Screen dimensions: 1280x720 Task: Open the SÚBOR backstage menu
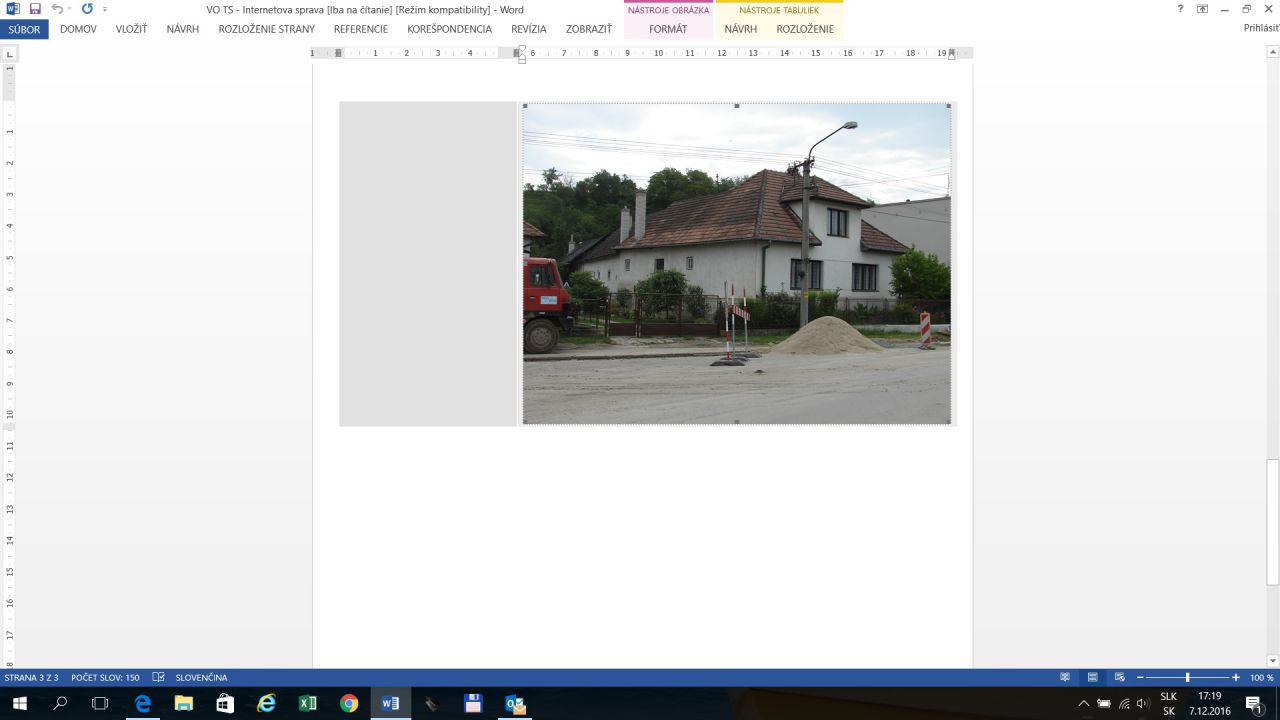24,29
